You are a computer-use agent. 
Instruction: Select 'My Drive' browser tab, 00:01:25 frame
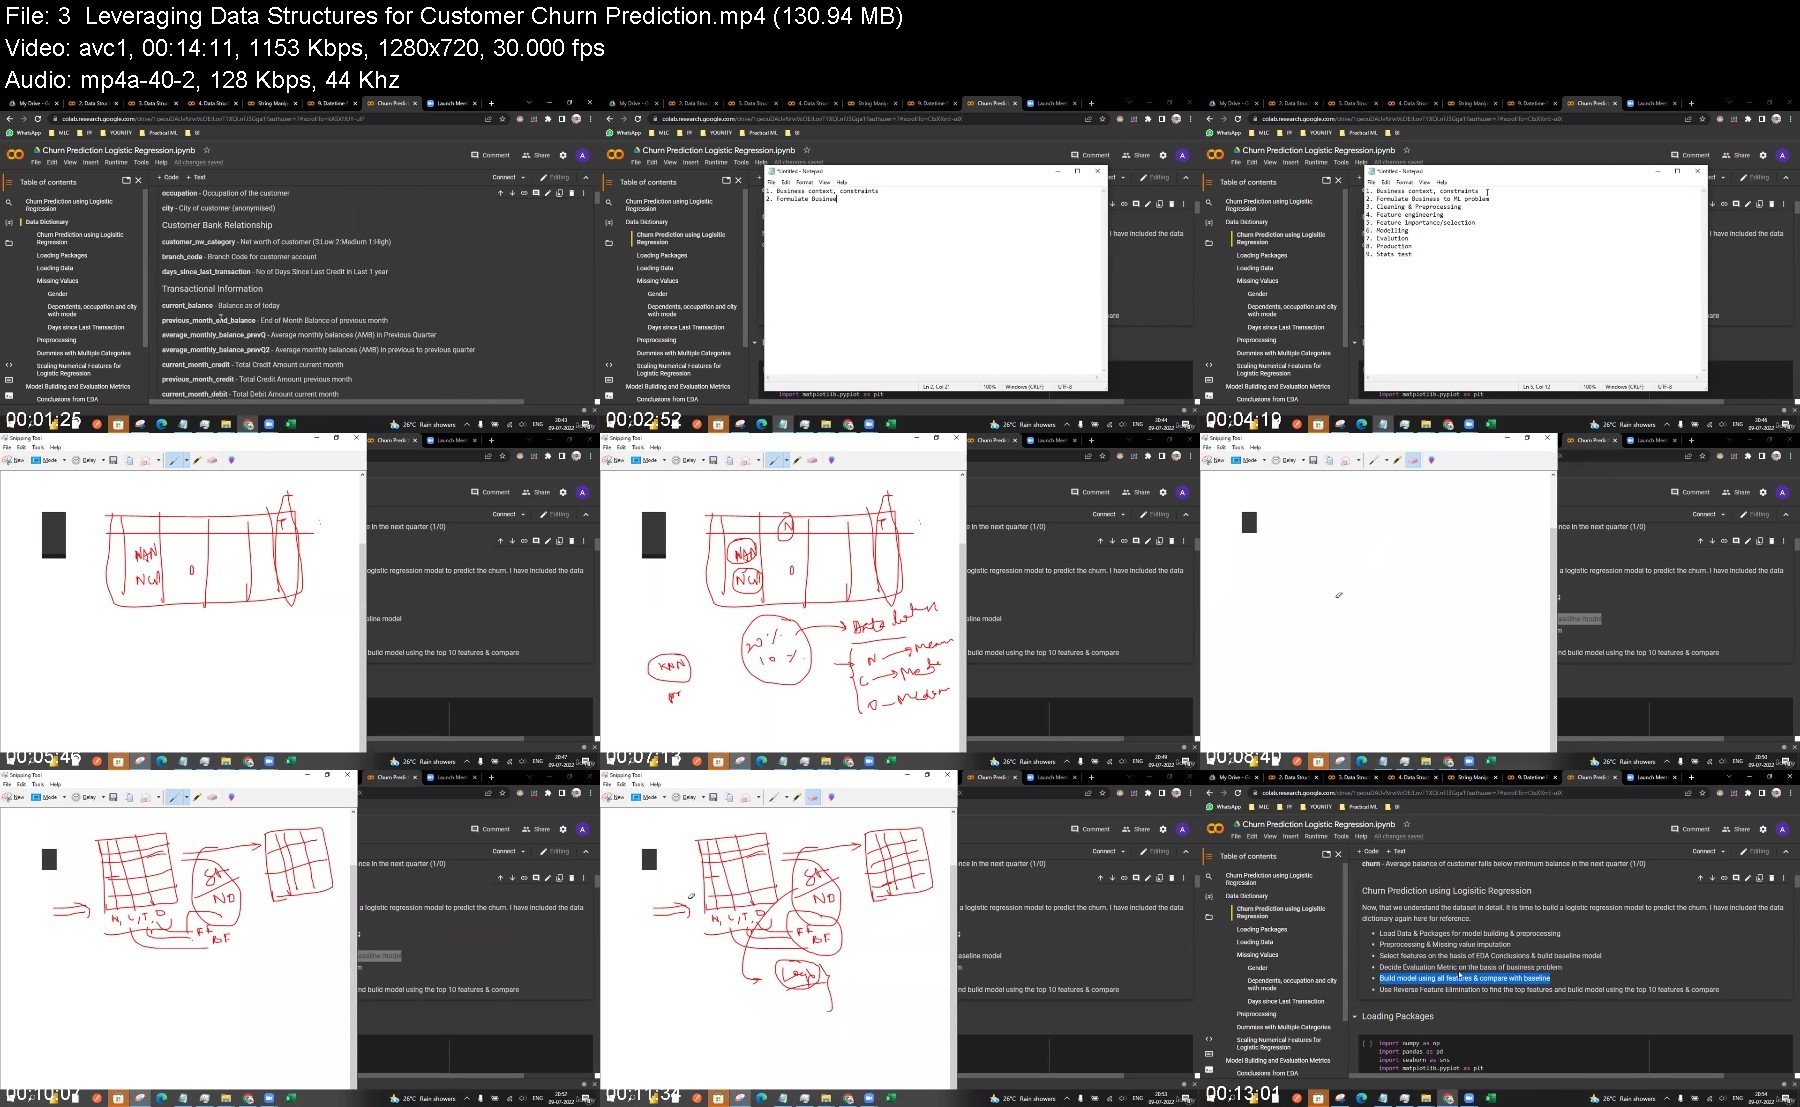(x=35, y=103)
